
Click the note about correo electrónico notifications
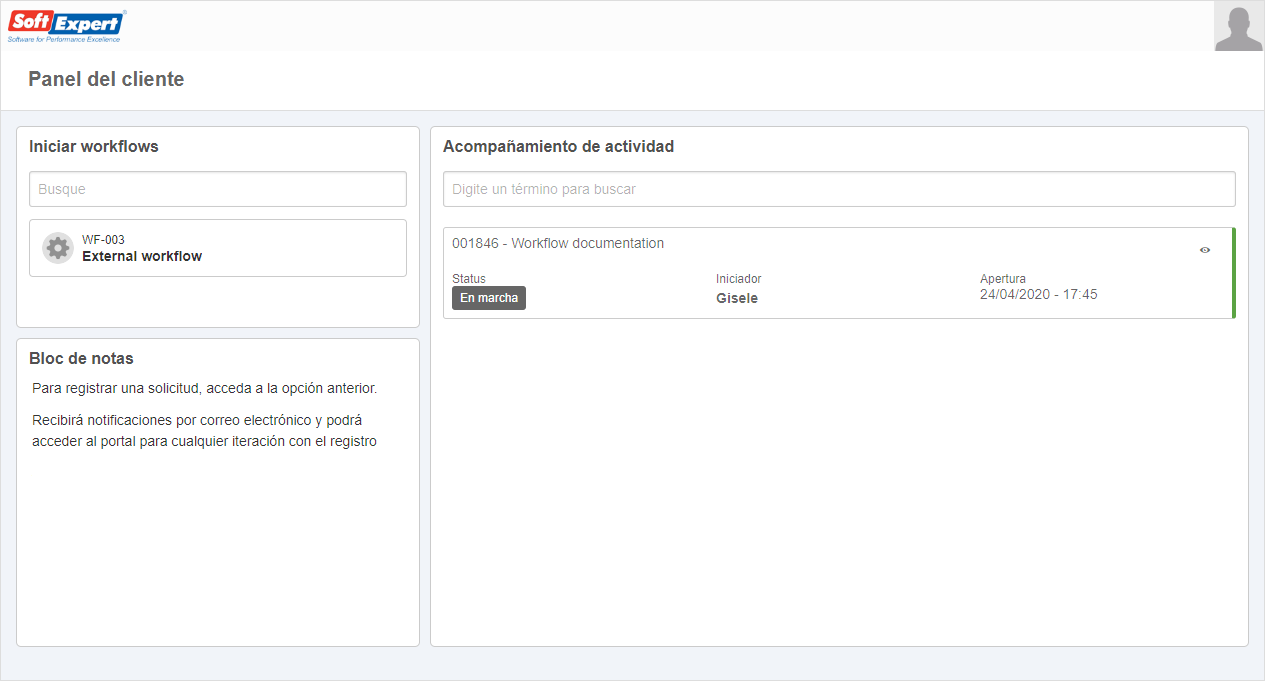pyautogui.click(x=204, y=430)
